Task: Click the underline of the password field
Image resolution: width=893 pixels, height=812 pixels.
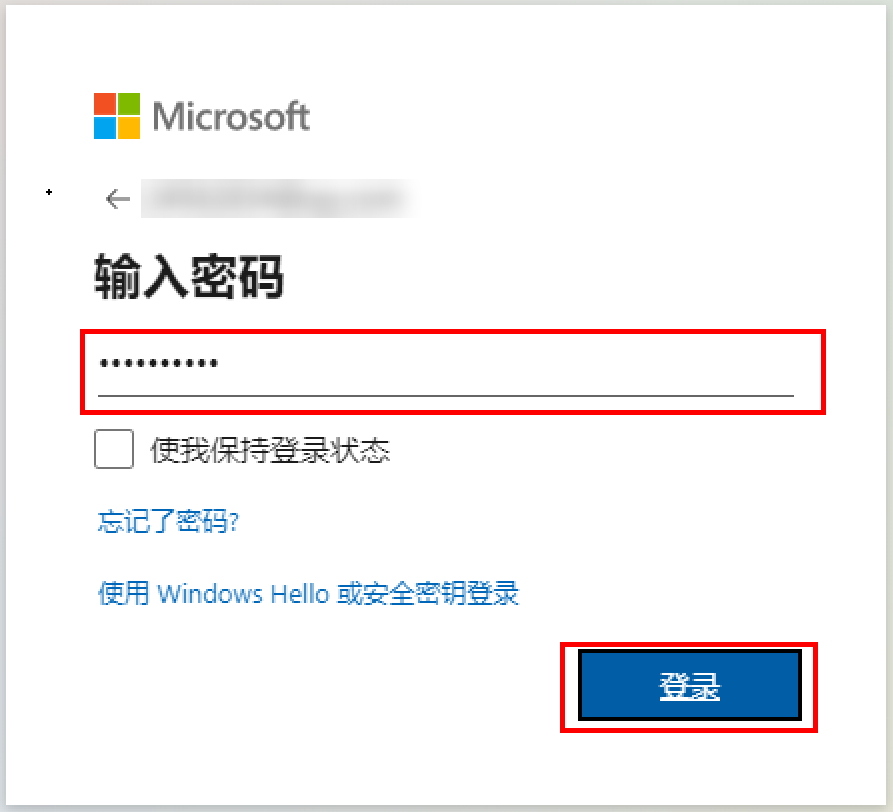Action: point(446,395)
